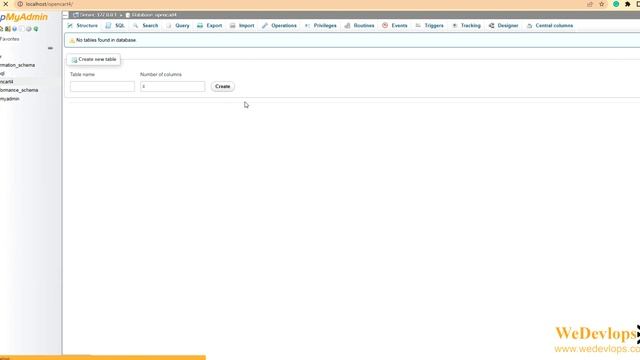Select the opencart4 database in sidebar
This screenshot has height=360, width=640.
point(7,82)
